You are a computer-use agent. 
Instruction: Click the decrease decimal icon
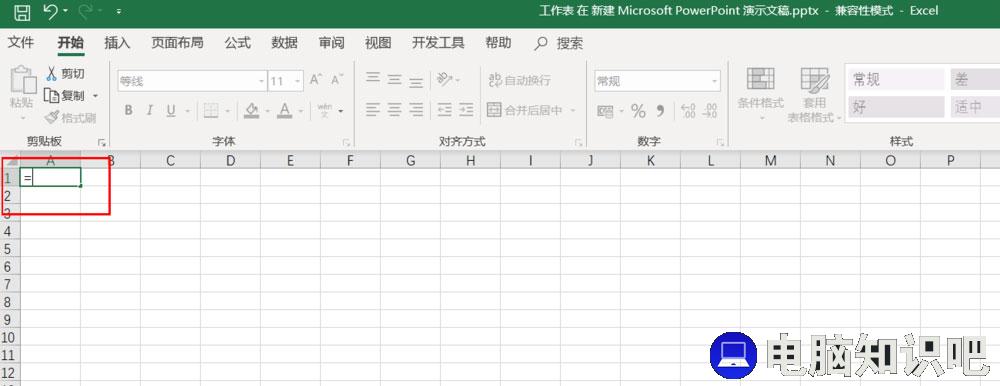pos(710,111)
